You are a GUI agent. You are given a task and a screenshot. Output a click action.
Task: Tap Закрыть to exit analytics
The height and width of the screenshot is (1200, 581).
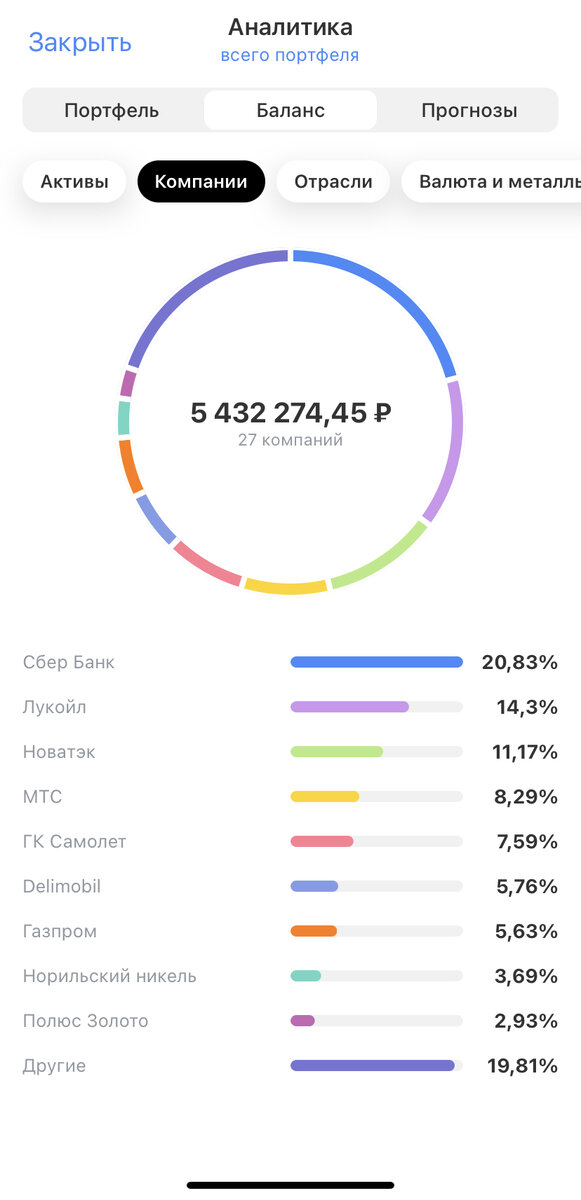click(78, 42)
